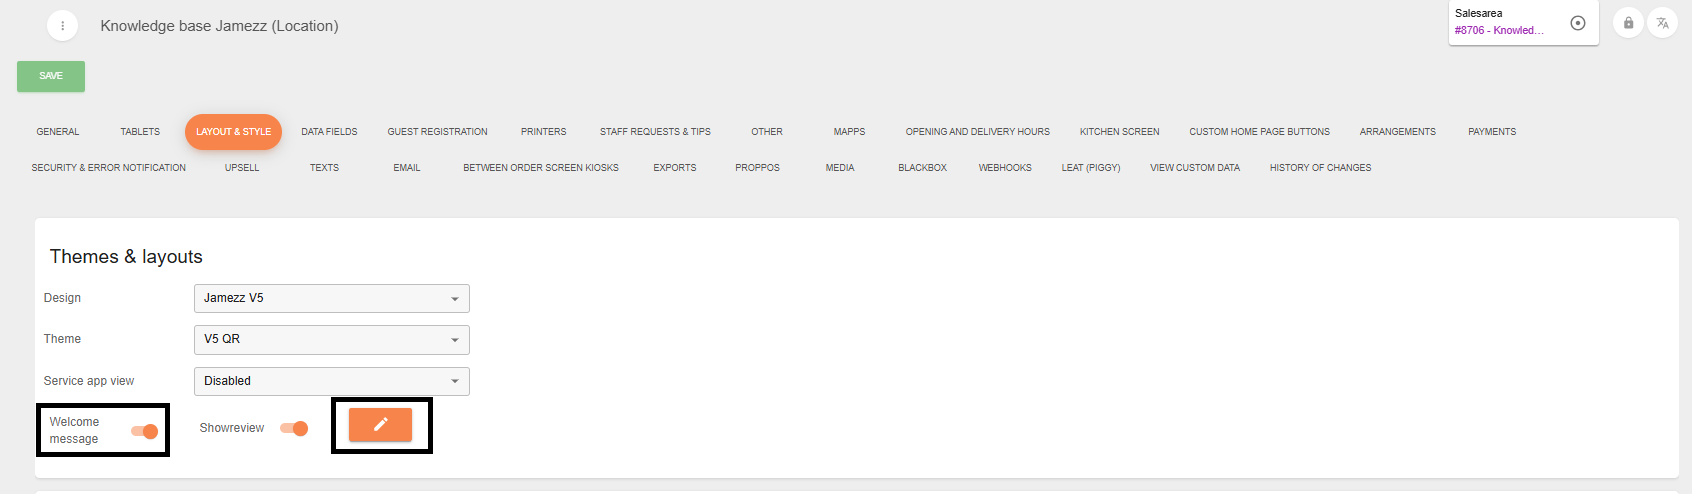This screenshot has height=494, width=1692.
Task: Open the translate language icon
Action: coord(1662,23)
